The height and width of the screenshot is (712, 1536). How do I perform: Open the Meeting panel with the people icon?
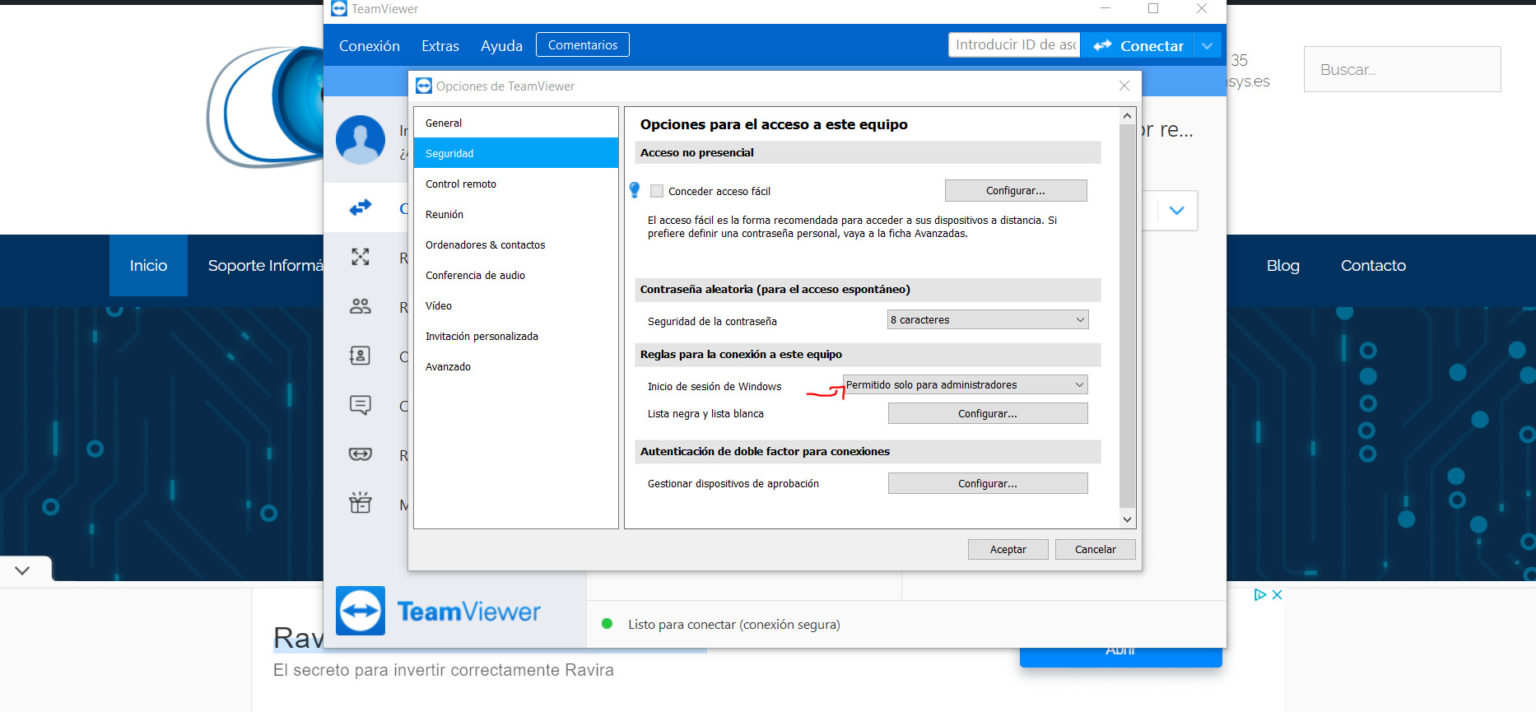coord(362,306)
